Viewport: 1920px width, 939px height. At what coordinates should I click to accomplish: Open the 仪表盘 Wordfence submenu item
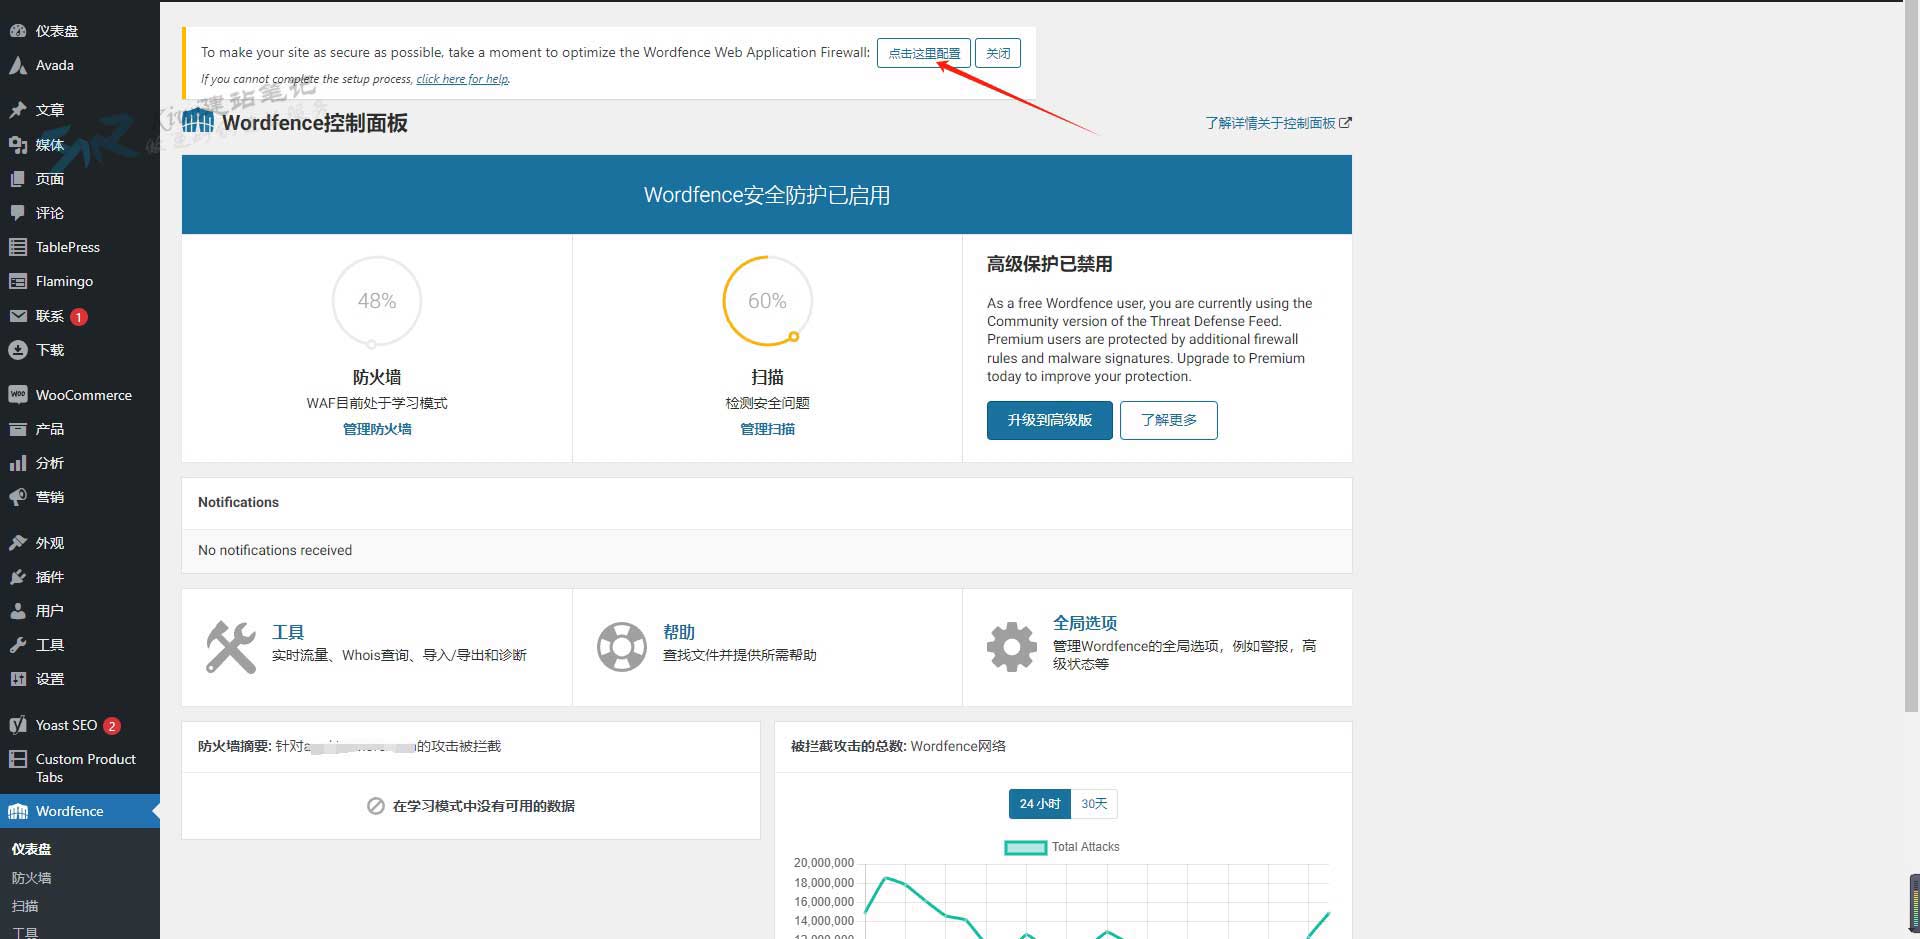32,849
